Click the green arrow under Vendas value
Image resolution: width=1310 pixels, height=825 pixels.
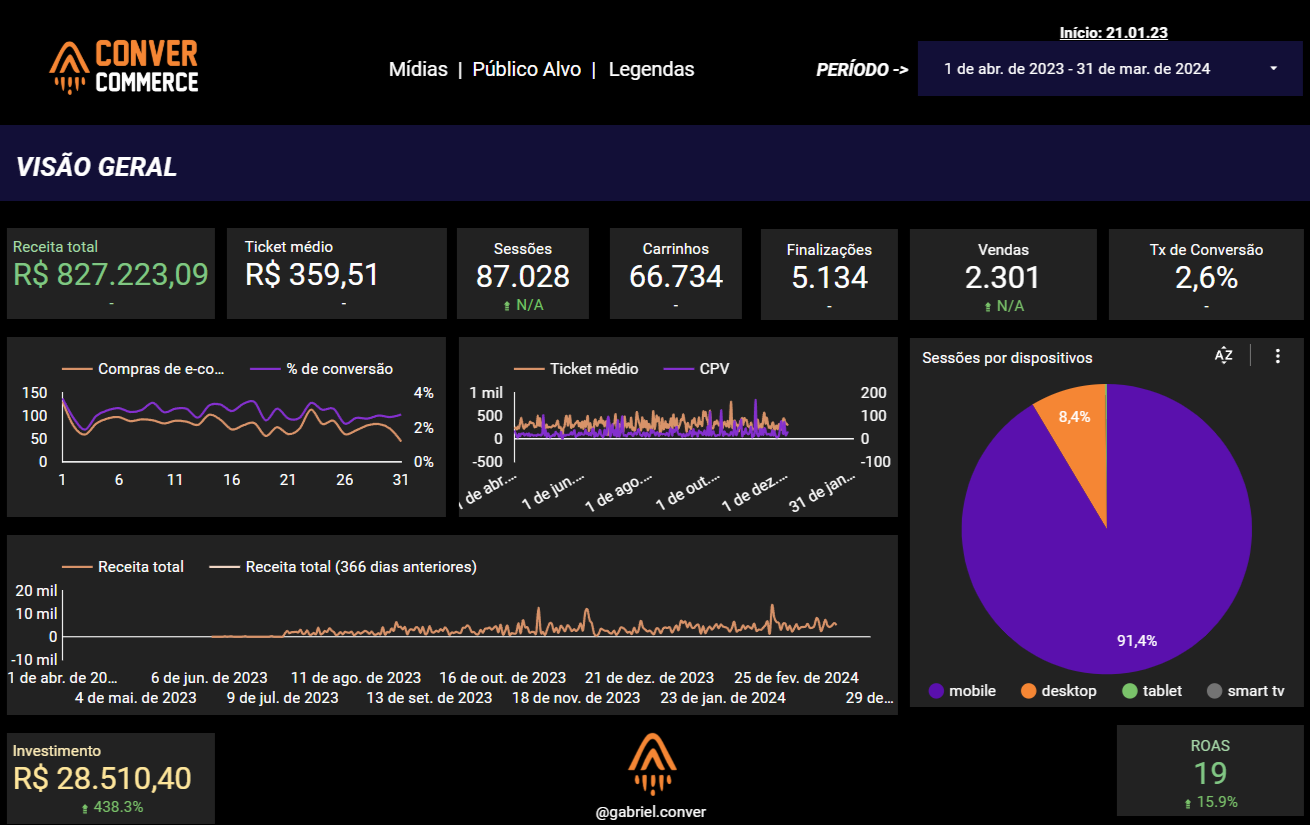(988, 306)
